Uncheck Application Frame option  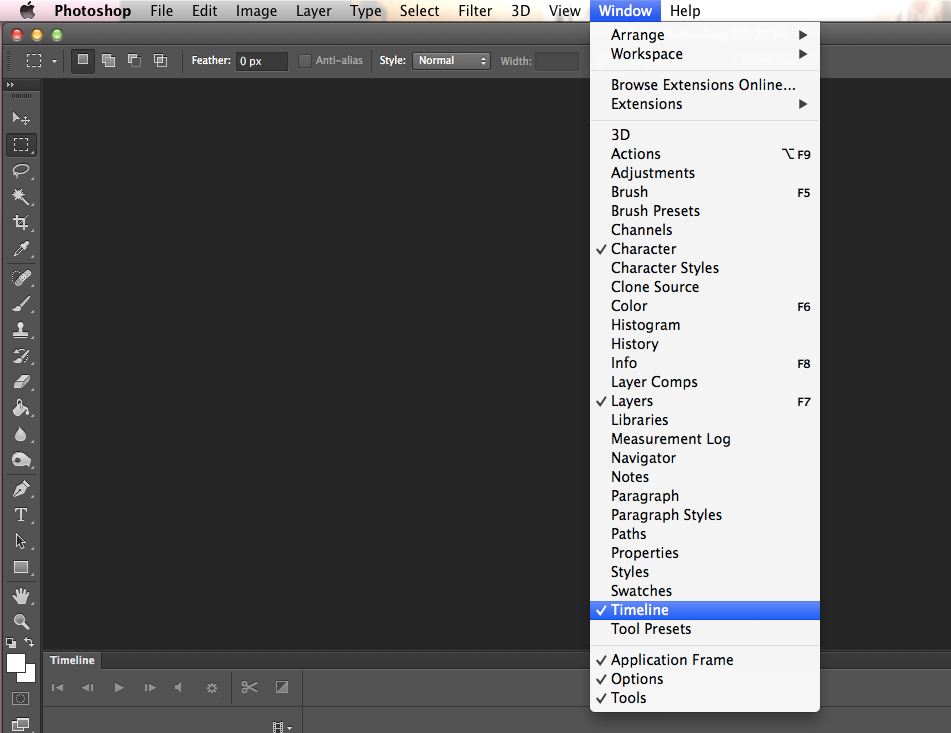[x=705, y=660]
